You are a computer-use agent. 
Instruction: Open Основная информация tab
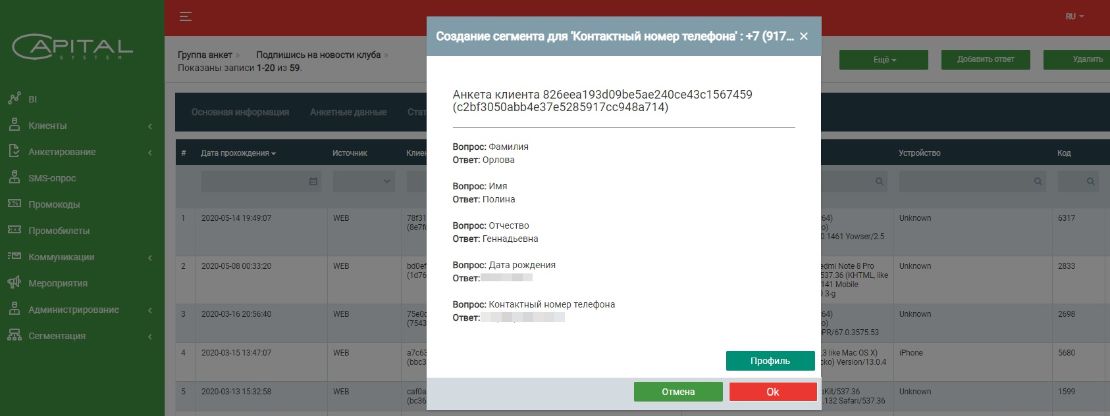[240, 112]
